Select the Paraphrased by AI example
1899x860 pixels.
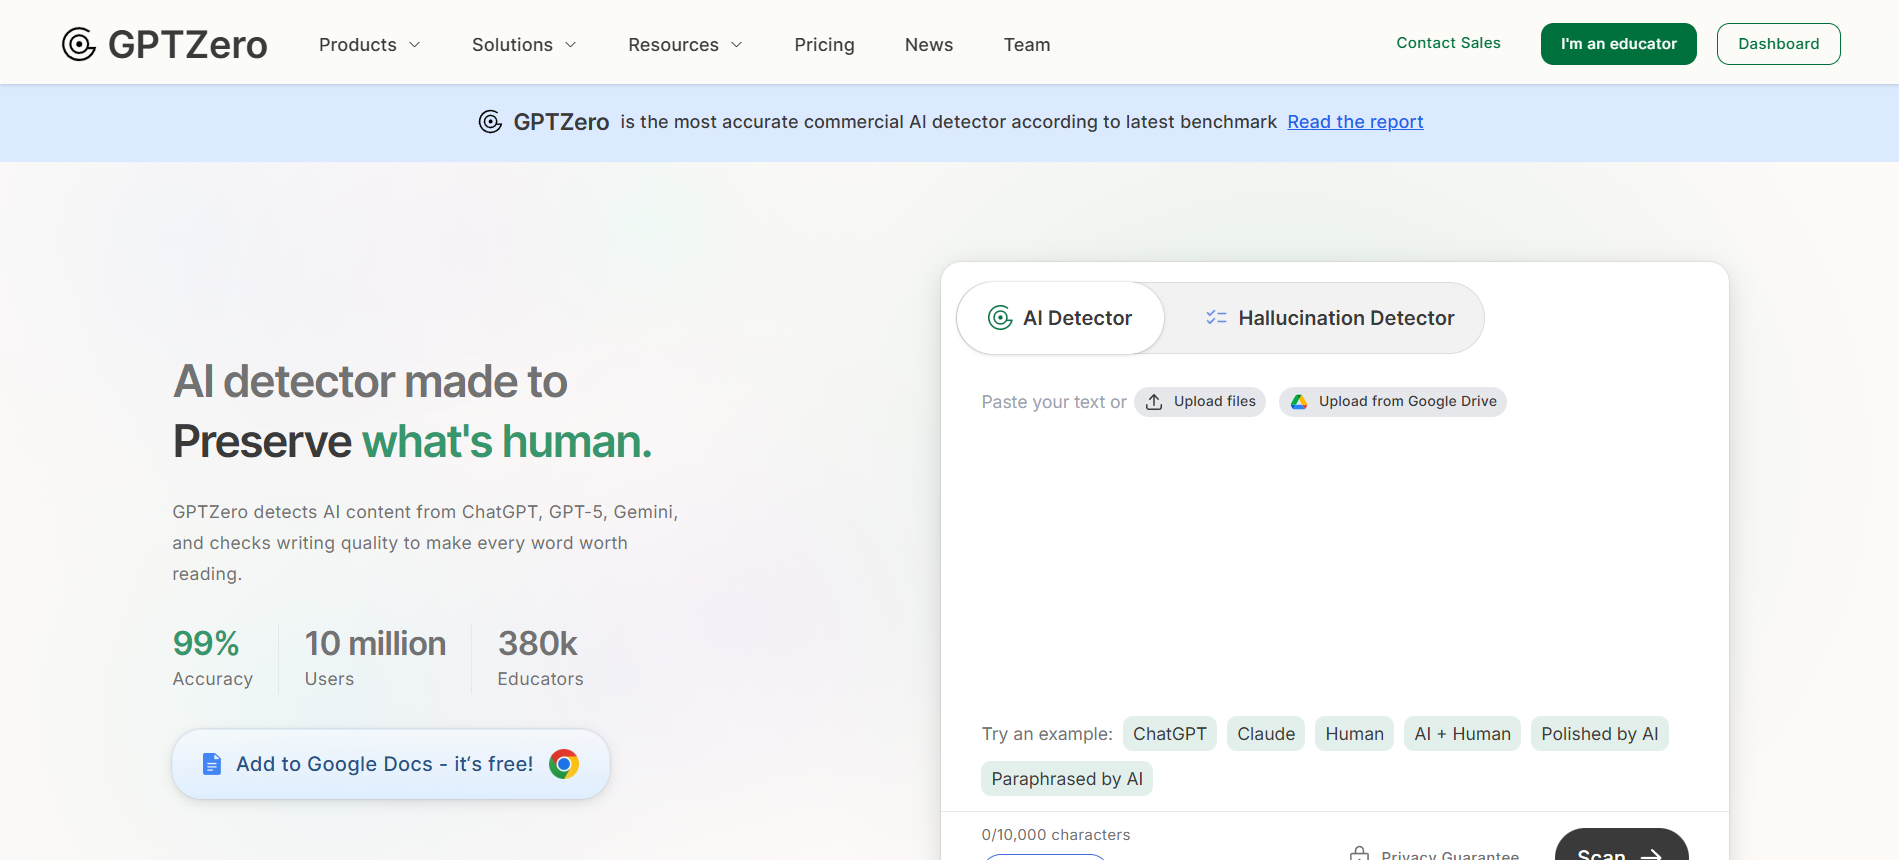(1066, 779)
